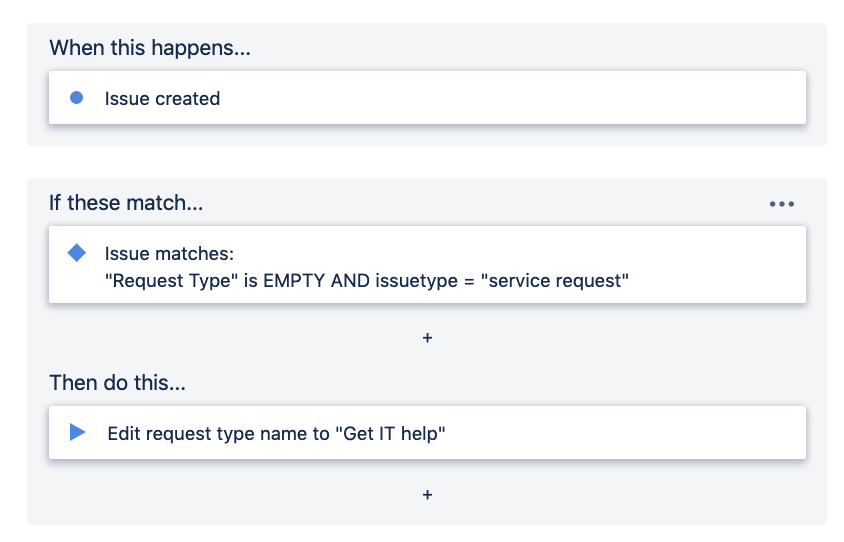Select the "Issue created" trigger label
Image resolution: width=844 pixels, height=542 pixels.
click(162, 99)
